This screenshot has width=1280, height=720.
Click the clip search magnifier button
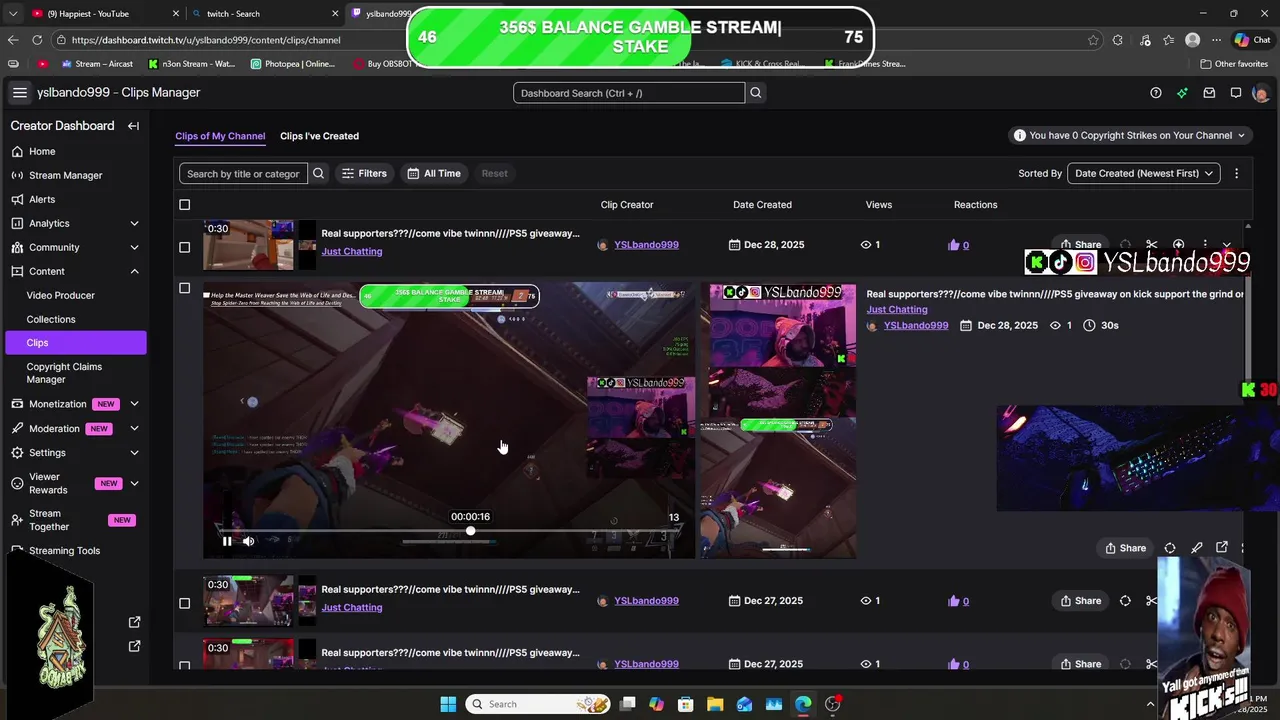coord(319,173)
